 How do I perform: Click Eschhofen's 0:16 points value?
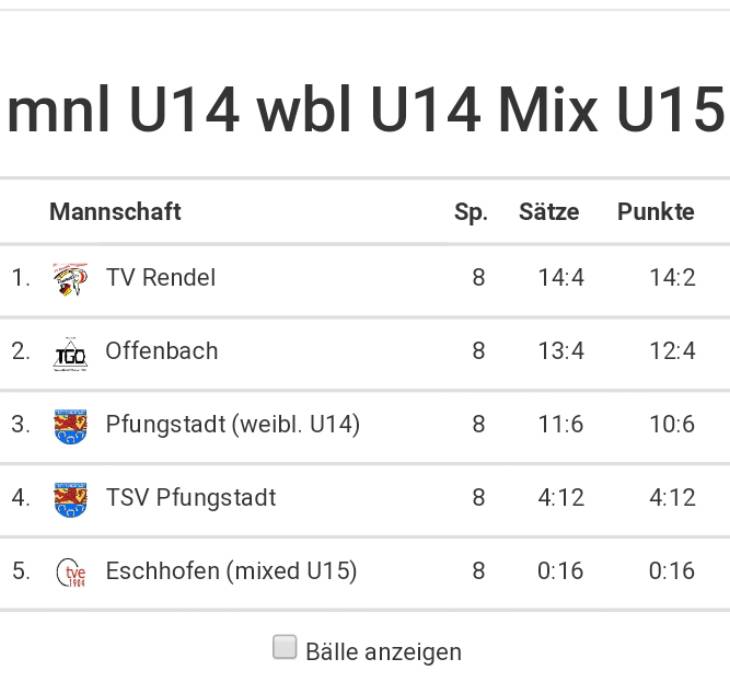coord(671,571)
